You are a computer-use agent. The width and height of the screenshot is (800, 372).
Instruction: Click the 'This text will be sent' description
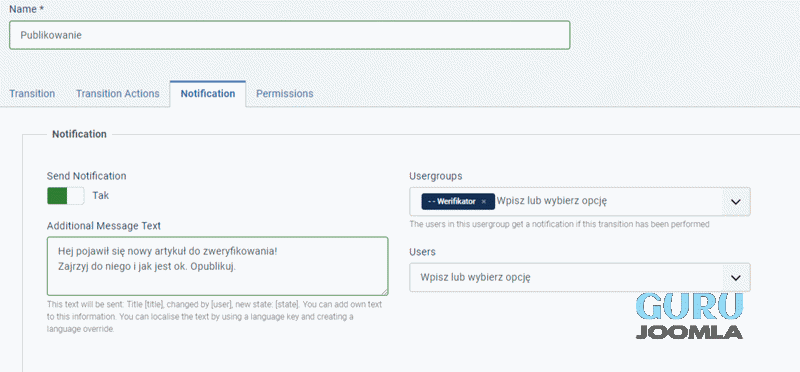coord(215,316)
